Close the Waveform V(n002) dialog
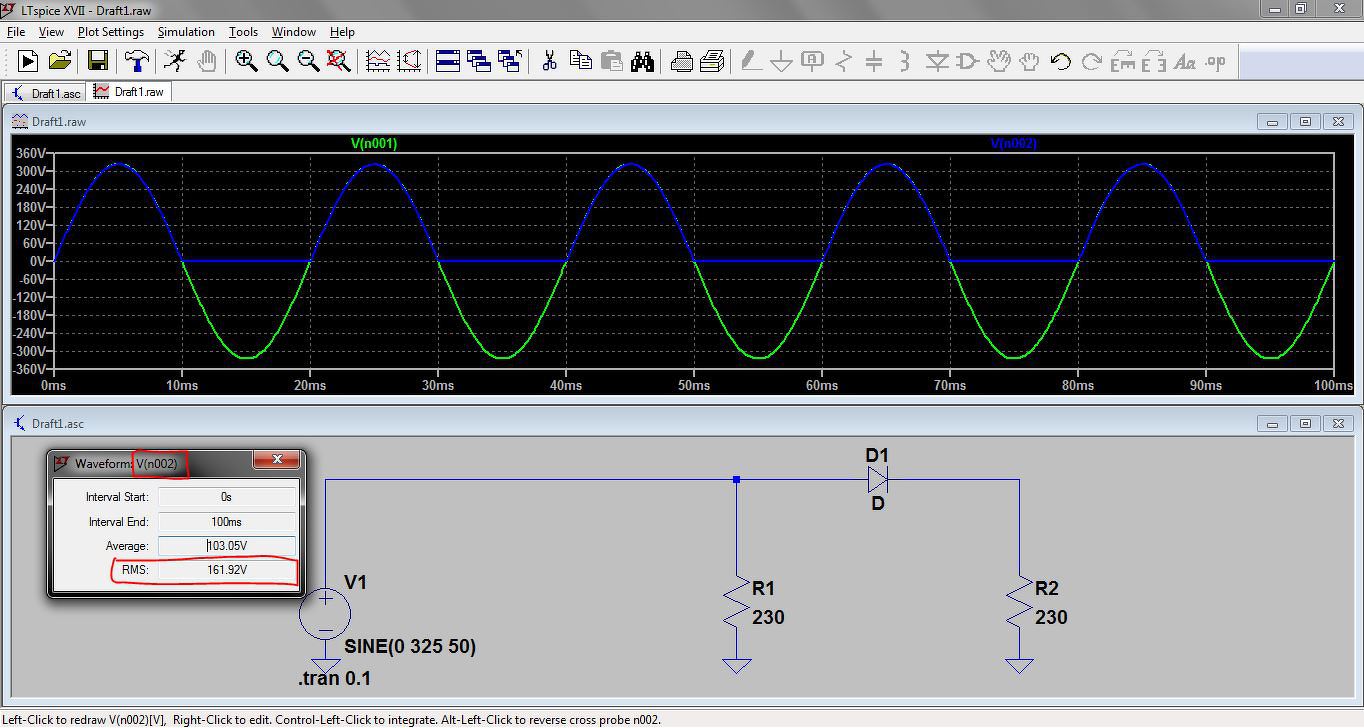Image resolution: width=1364 pixels, height=728 pixels. [x=276, y=460]
